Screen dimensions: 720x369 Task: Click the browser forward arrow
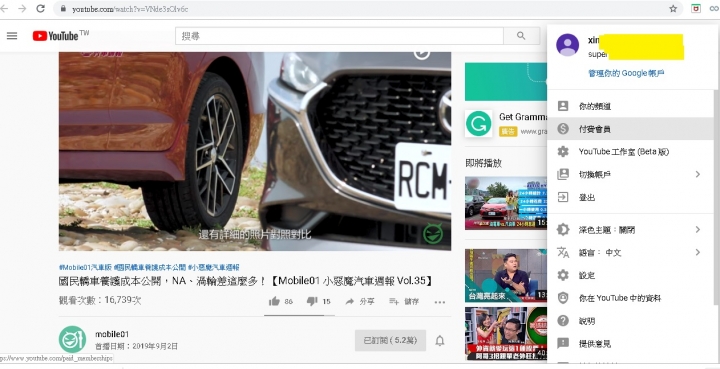(x=22, y=9)
